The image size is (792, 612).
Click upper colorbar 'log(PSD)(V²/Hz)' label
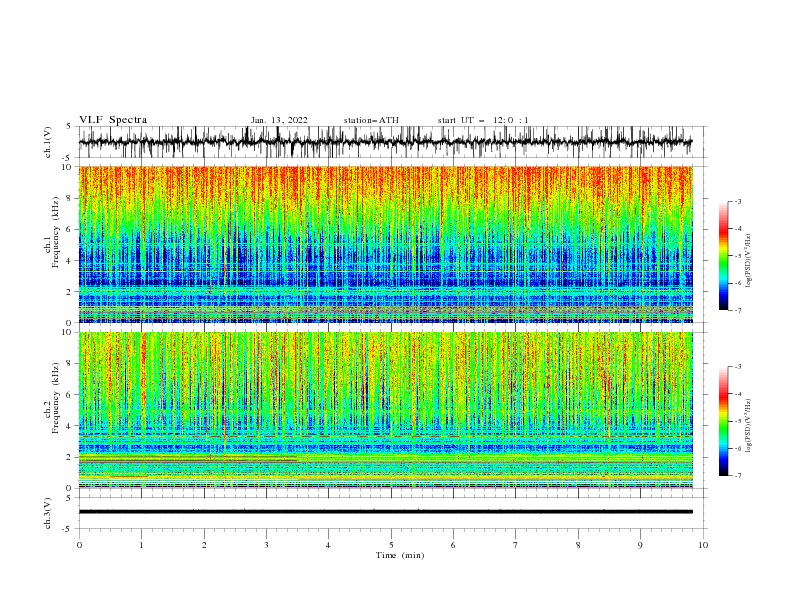pyautogui.click(x=748, y=261)
